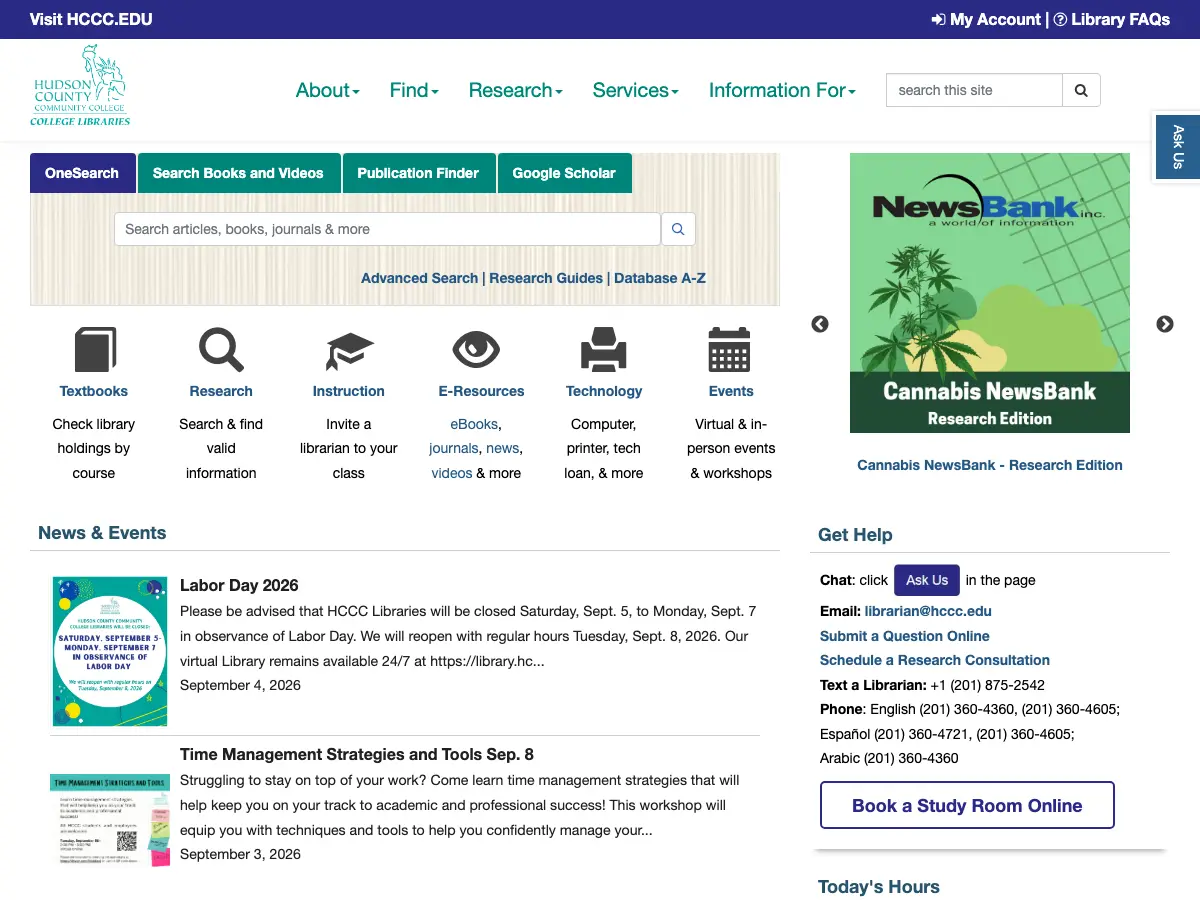The image size is (1200, 900).
Task: Focus the articles, books, journals search box
Action: [x=388, y=229]
